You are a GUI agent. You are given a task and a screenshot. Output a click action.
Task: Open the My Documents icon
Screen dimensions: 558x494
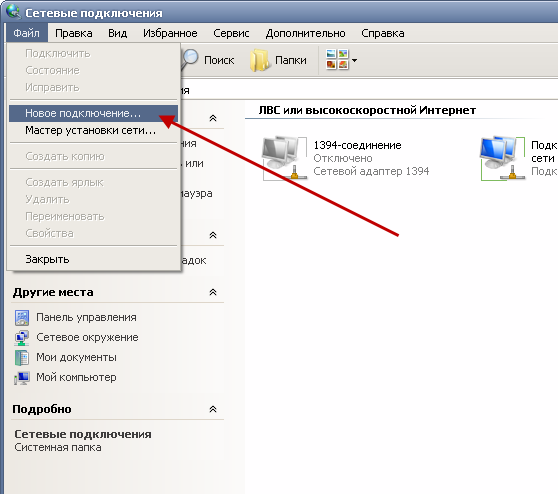point(22,357)
